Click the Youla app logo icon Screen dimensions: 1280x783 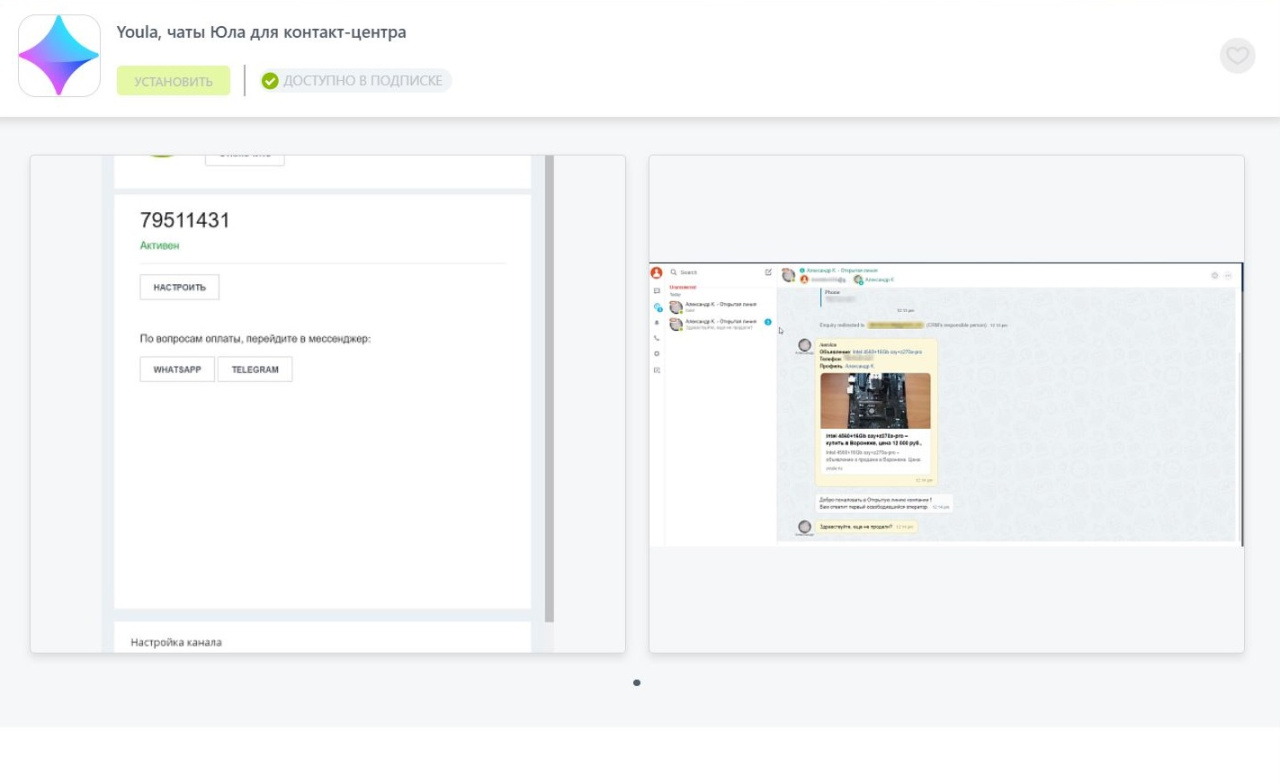(59, 55)
